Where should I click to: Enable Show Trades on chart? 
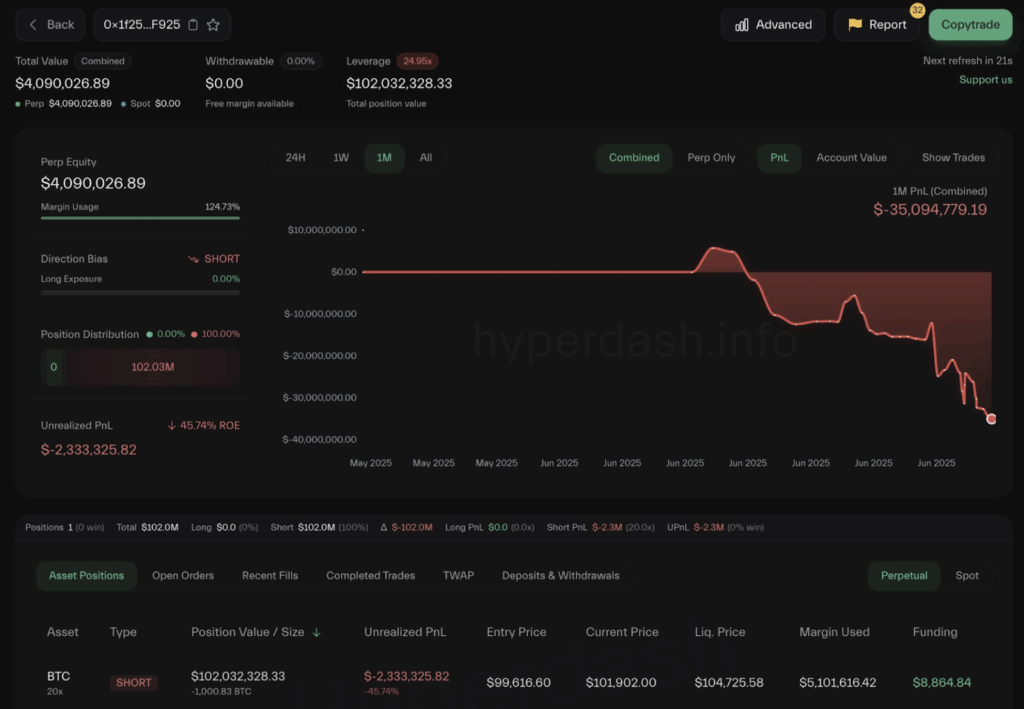pos(952,158)
